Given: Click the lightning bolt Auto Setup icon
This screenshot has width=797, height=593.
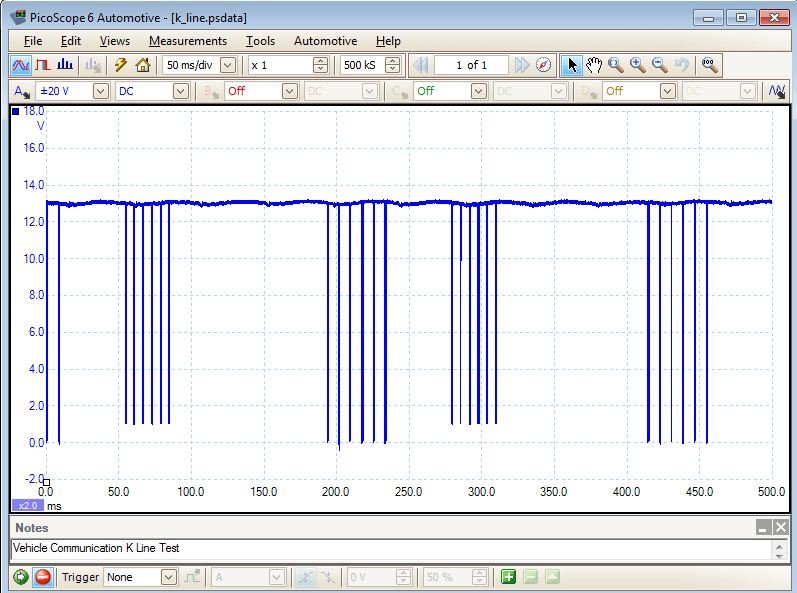Looking at the screenshot, I should coord(121,66).
